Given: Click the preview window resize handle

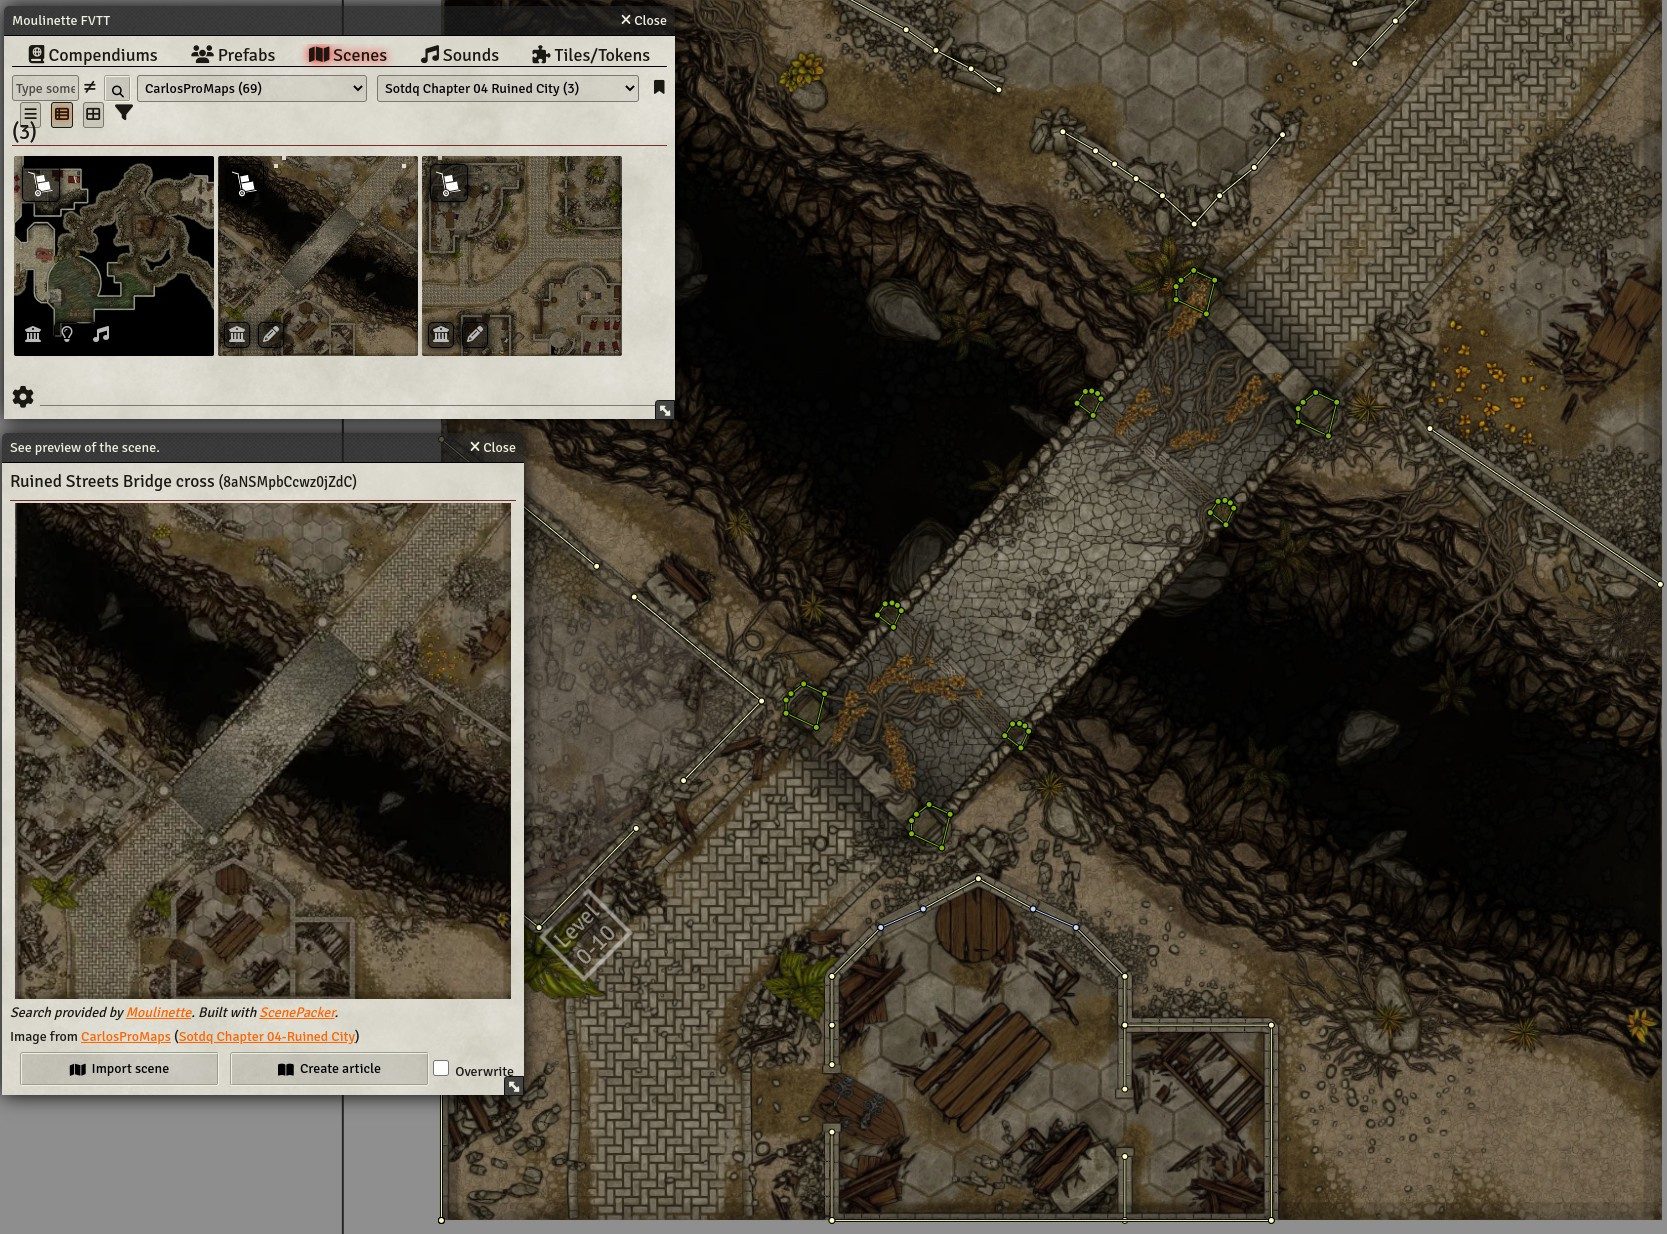Looking at the screenshot, I should pyautogui.click(x=514, y=1086).
